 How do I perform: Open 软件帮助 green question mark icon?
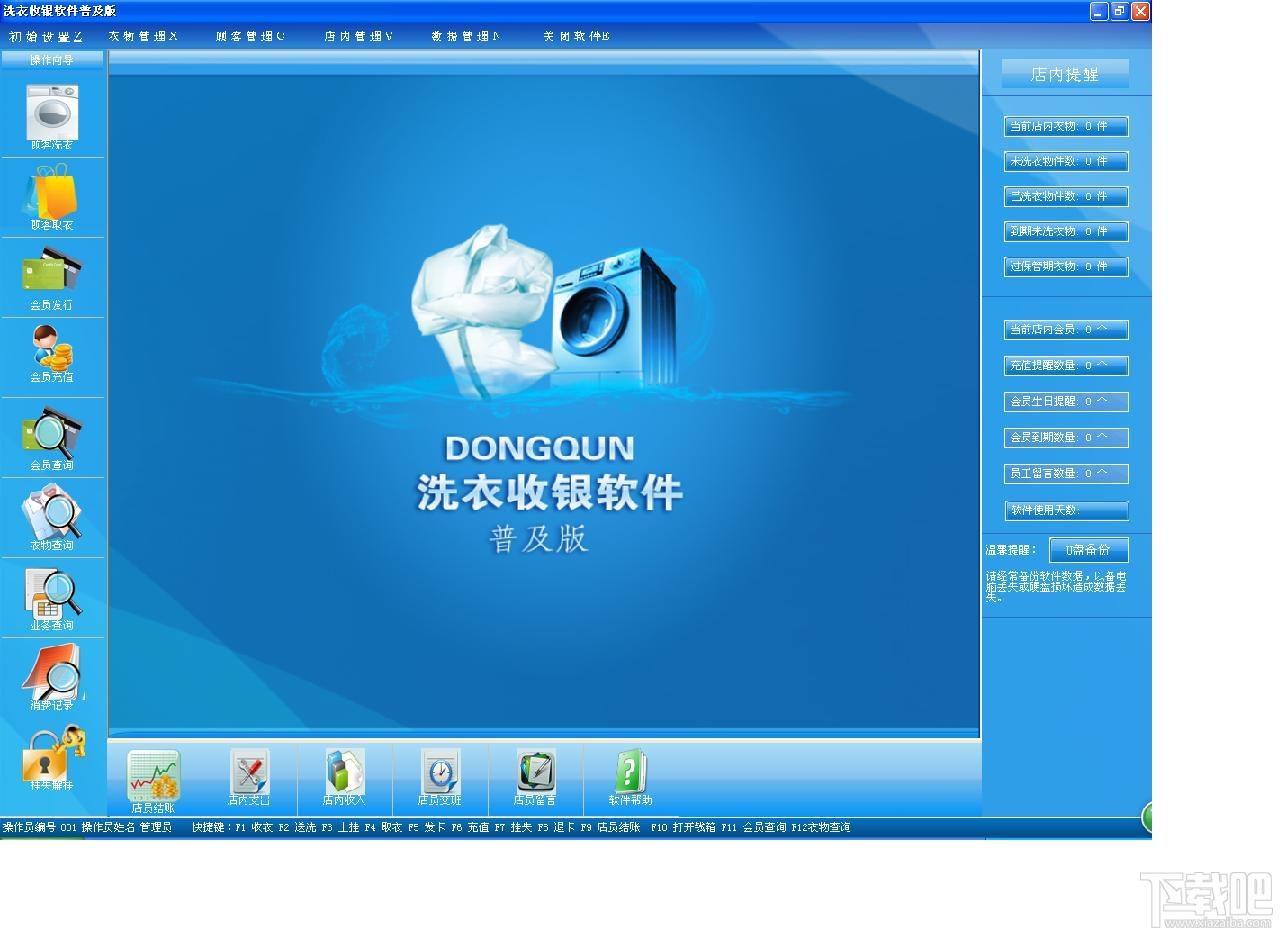point(630,772)
